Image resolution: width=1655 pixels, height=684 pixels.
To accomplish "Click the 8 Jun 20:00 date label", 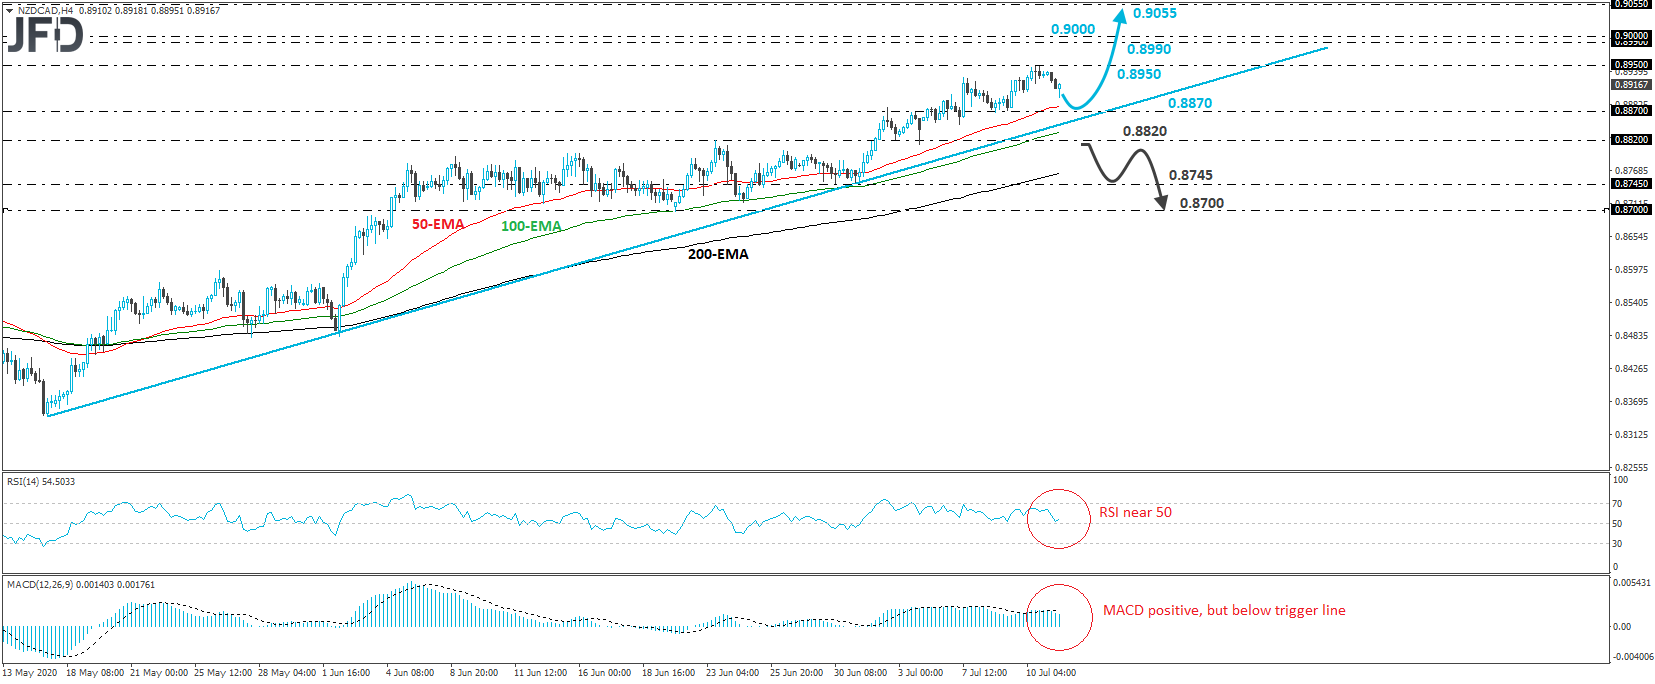I will 474,673.
